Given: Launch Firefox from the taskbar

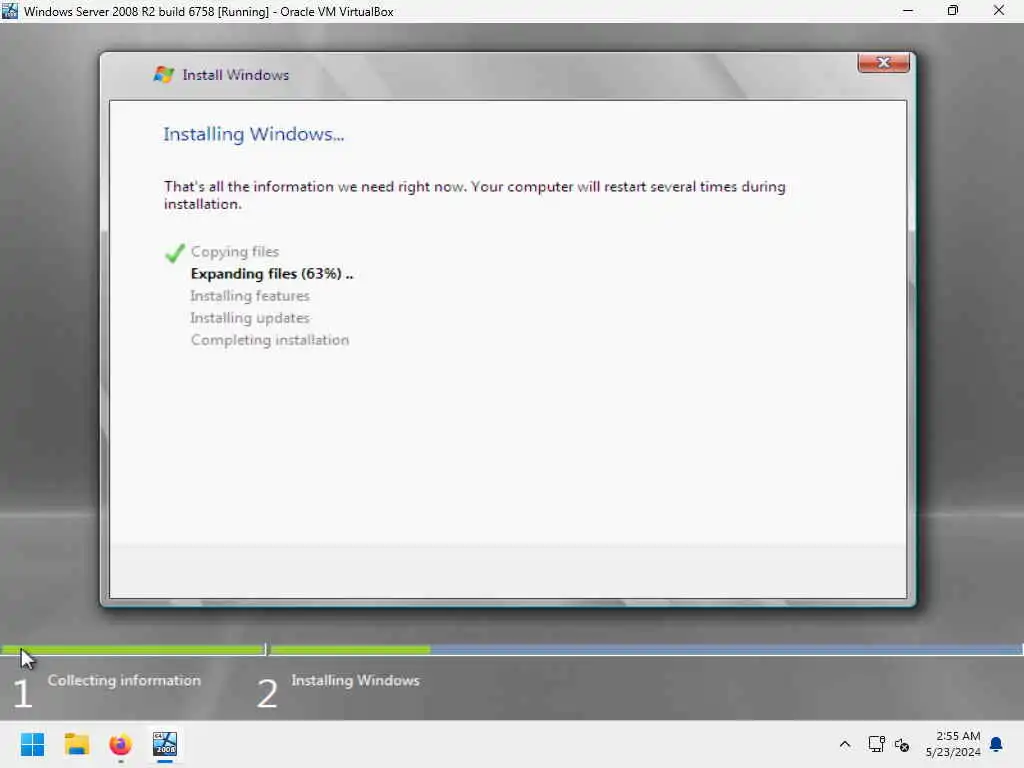Looking at the screenshot, I should pyautogui.click(x=120, y=744).
